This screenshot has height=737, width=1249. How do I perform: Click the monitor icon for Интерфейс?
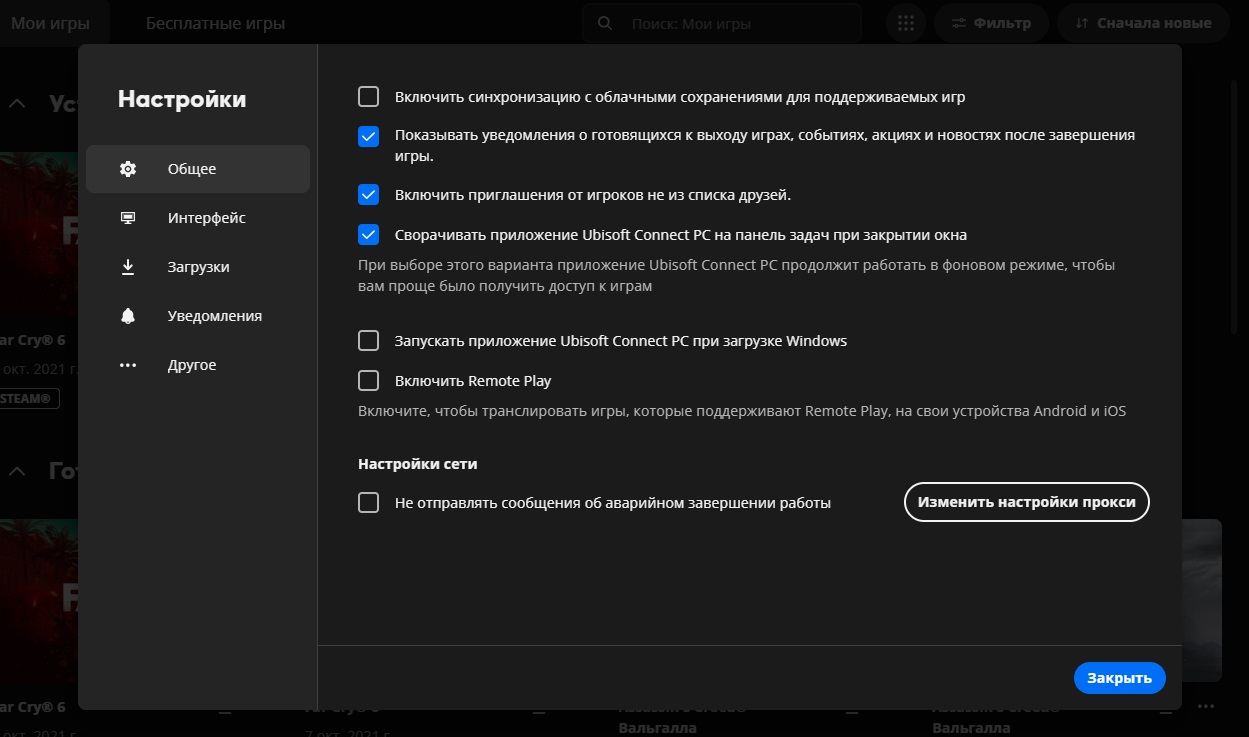pos(128,218)
